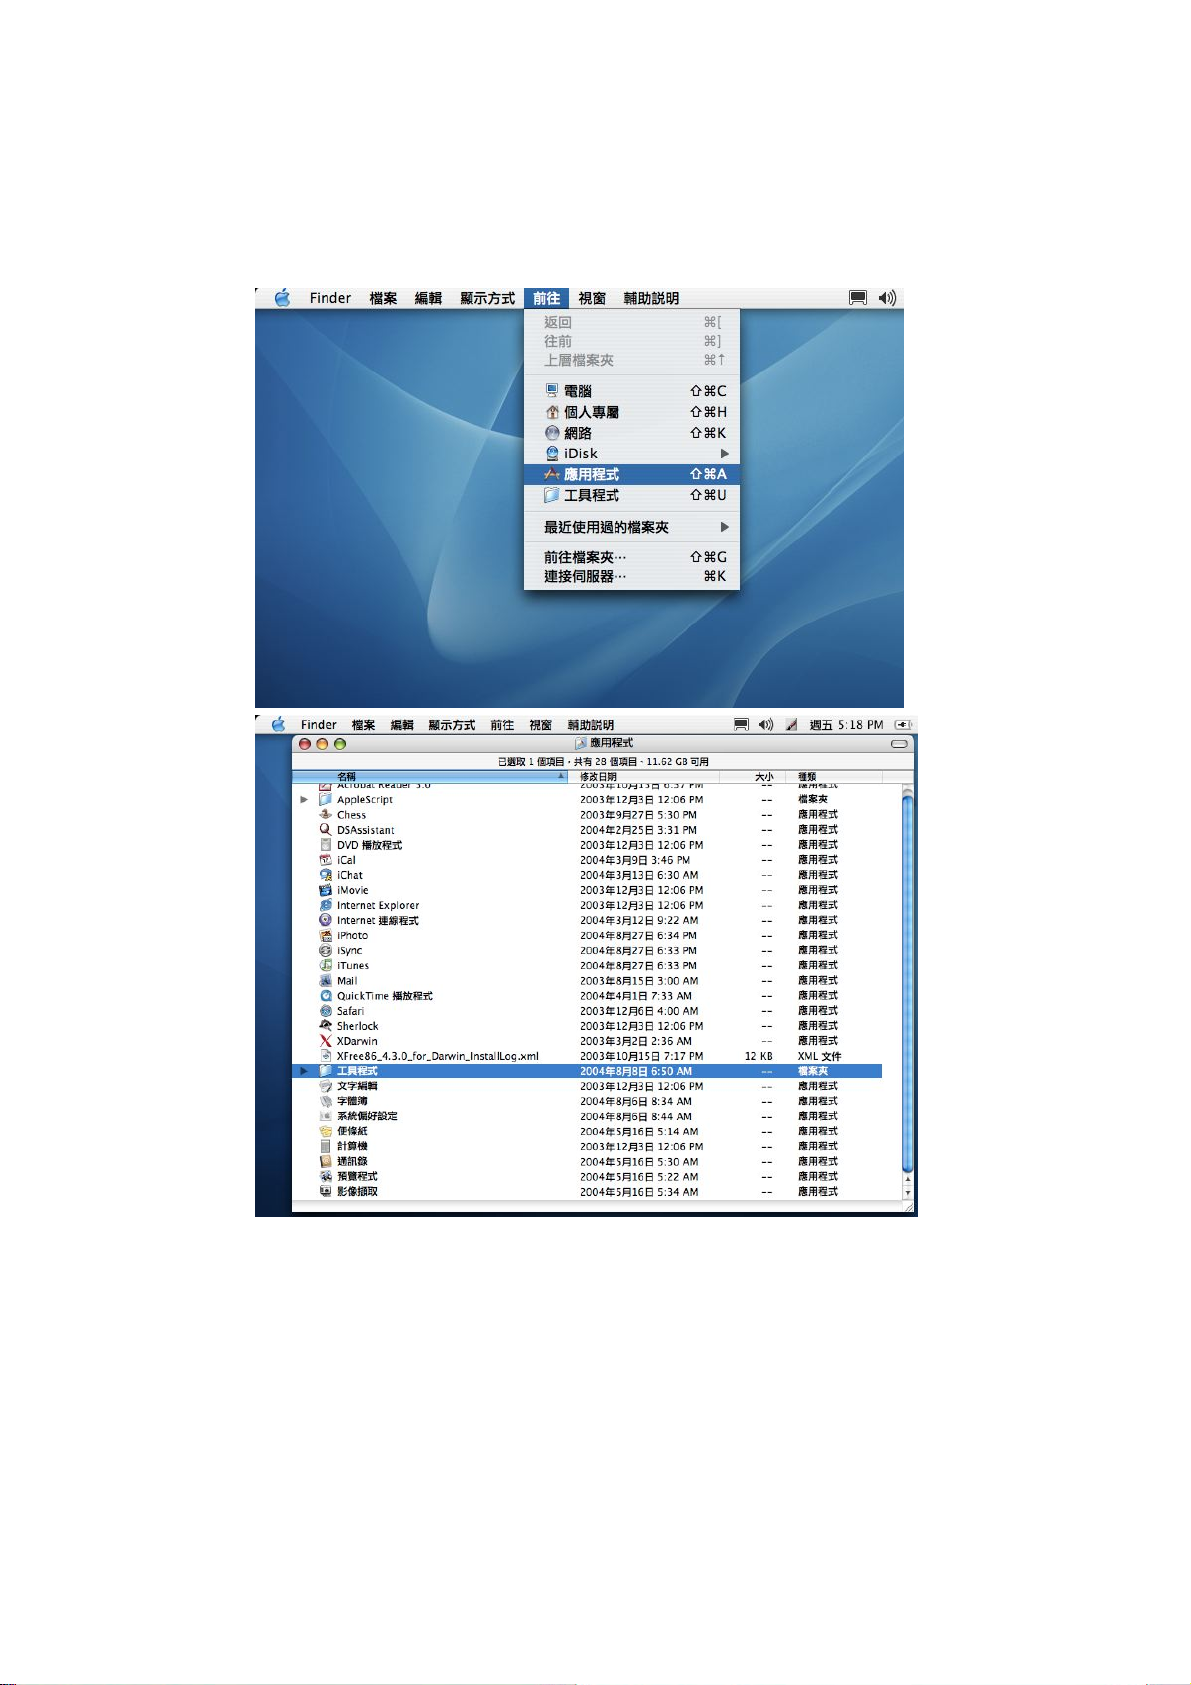Click the battery icon next to the clock
The height and width of the screenshot is (1685, 1191).
pyautogui.click(x=903, y=725)
